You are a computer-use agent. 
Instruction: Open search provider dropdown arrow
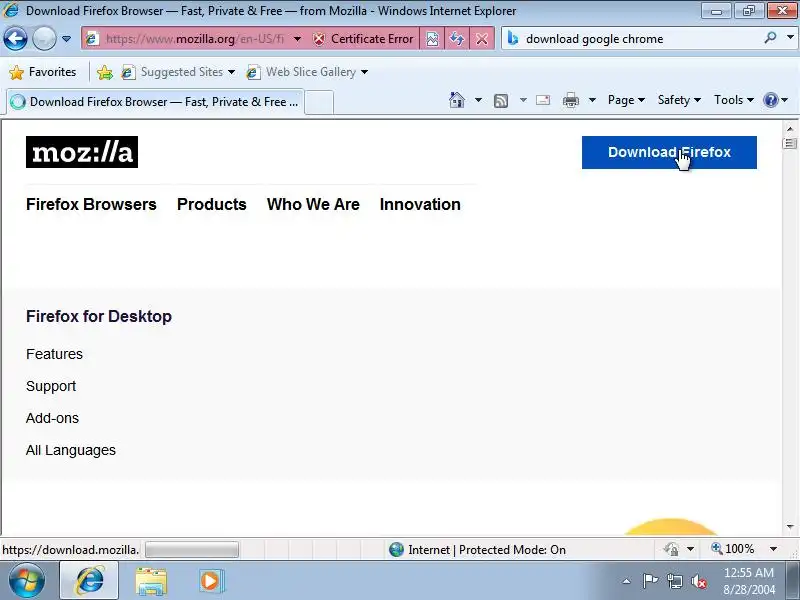[790, 38]
